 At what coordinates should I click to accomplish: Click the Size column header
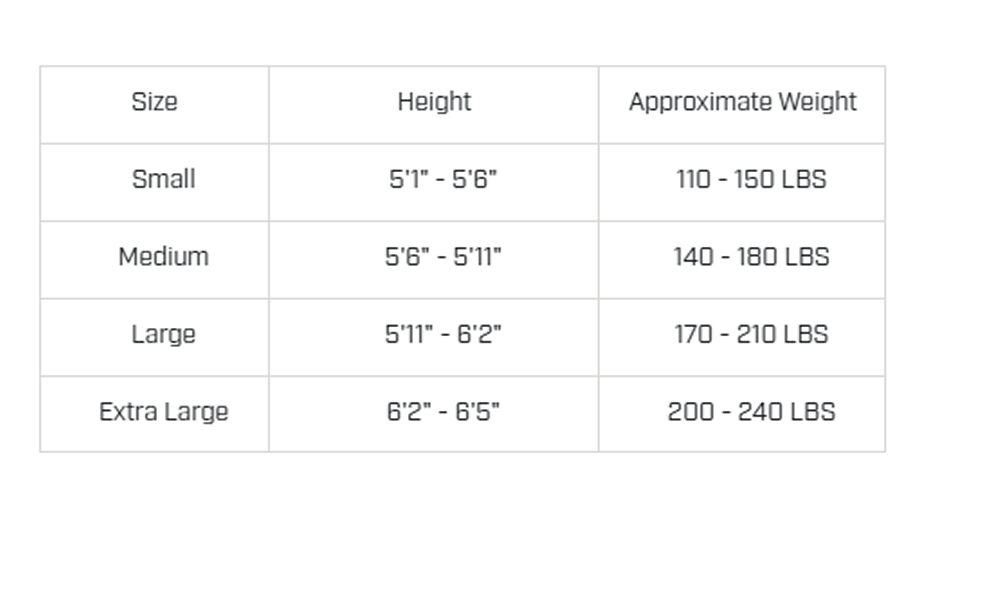(x=154, y=102)
